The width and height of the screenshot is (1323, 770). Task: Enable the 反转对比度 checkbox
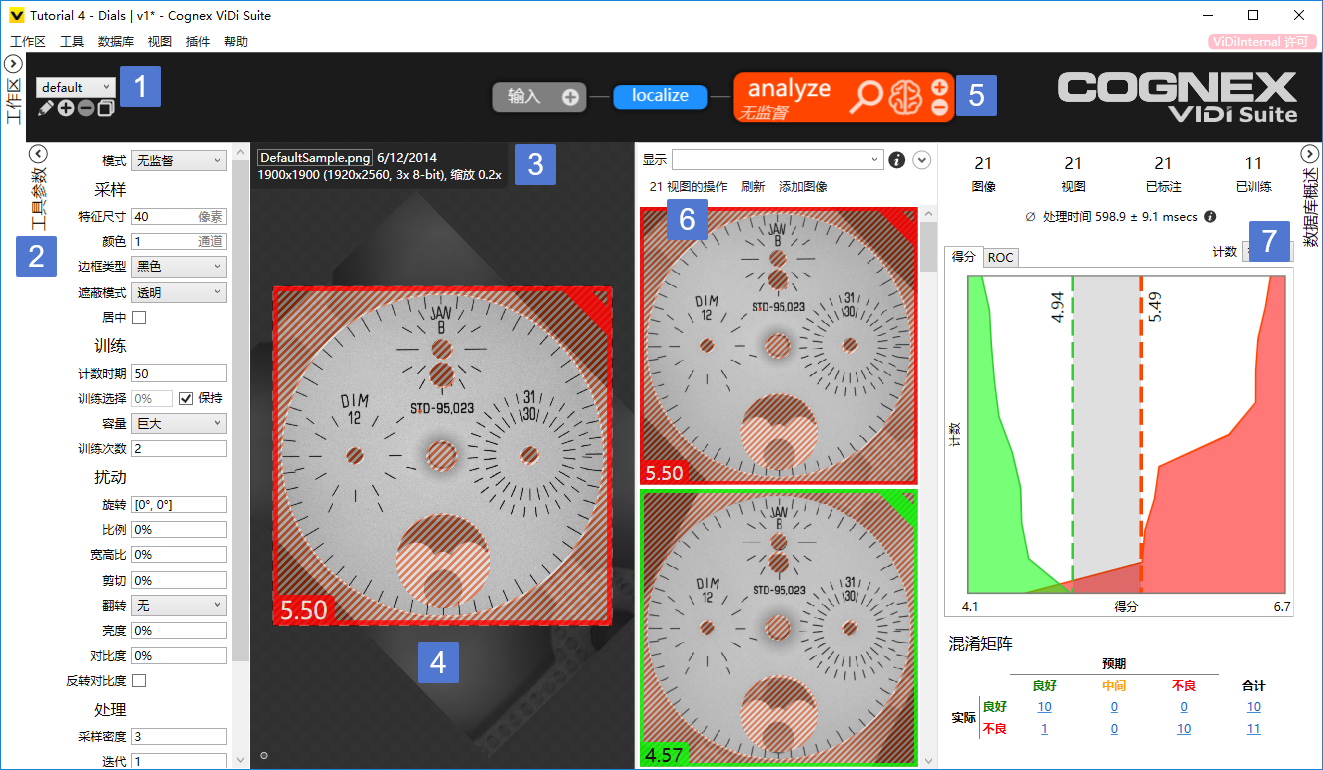click(139, 681)
